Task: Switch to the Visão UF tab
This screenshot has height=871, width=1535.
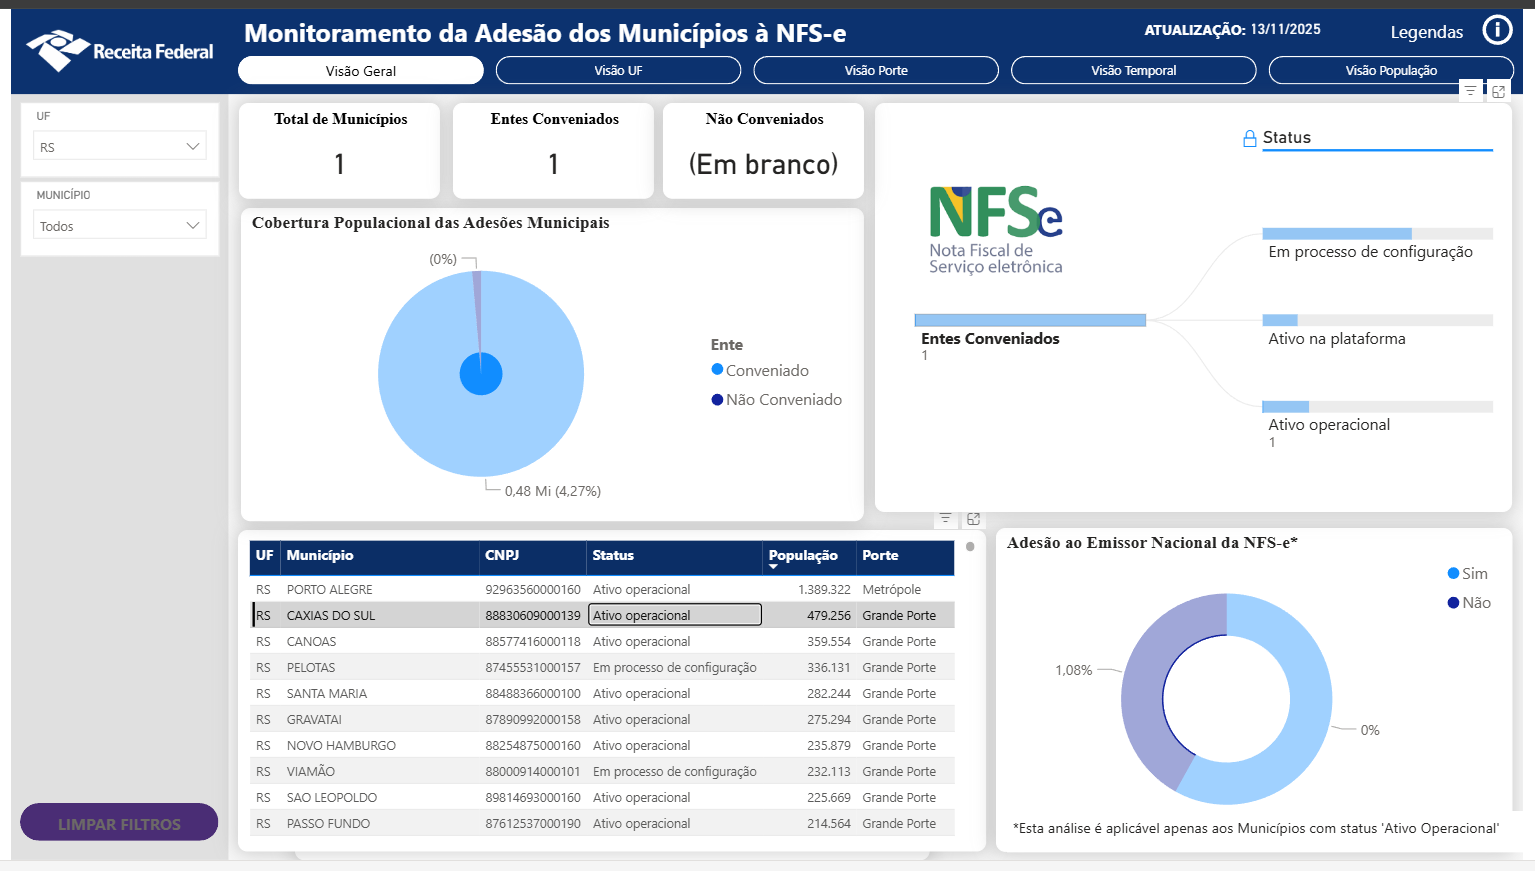Action: point(618,71)
